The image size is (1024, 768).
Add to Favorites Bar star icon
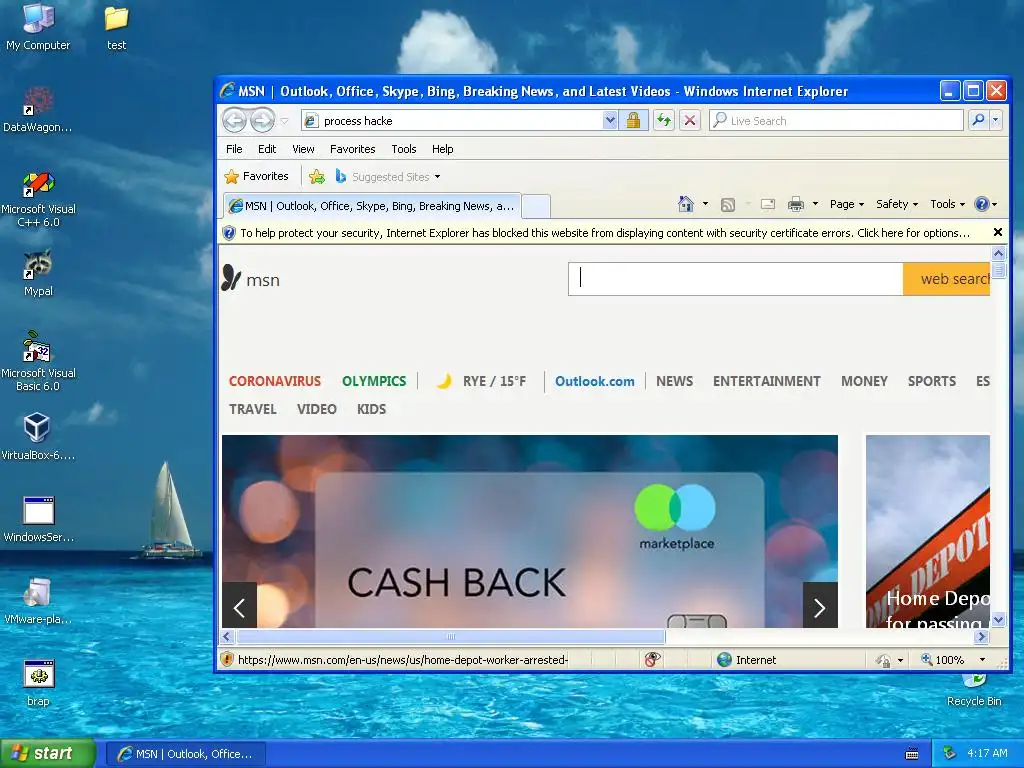[x=317, y=176]
